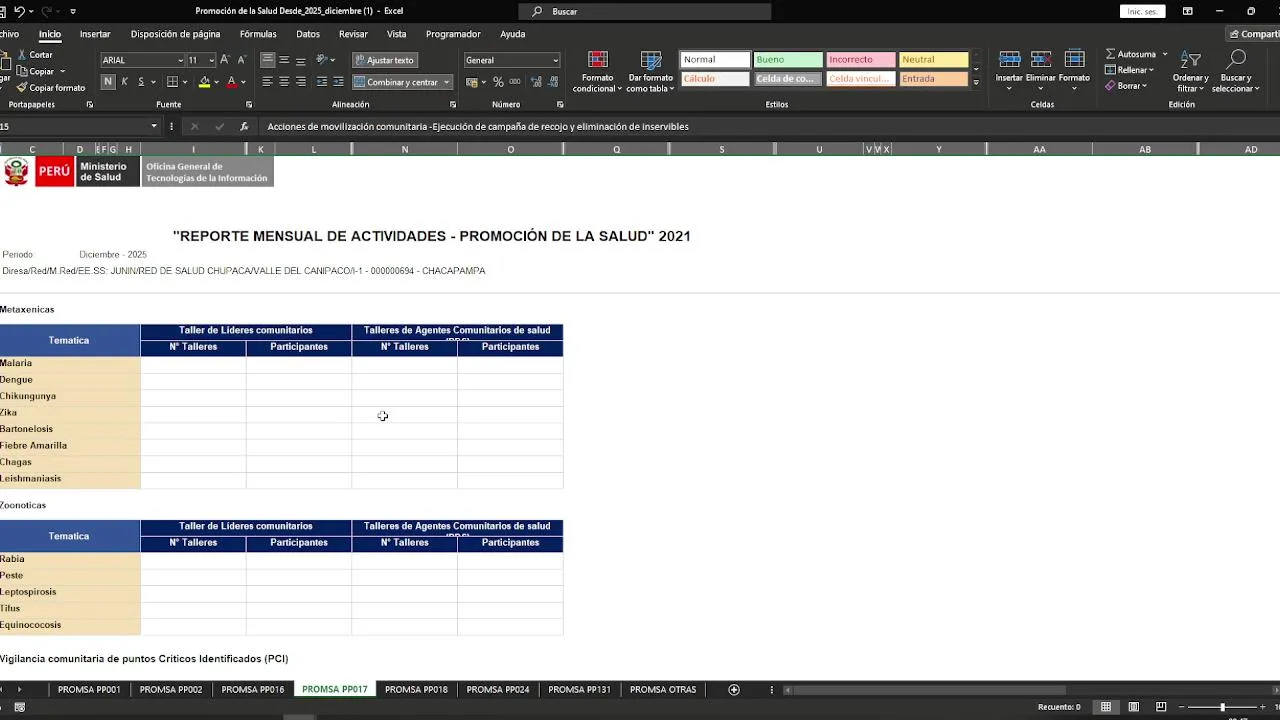This screenshot has width=1280, height=720.
Task: Click Insertar cells icon
Action: click(x=1010, y=60)
